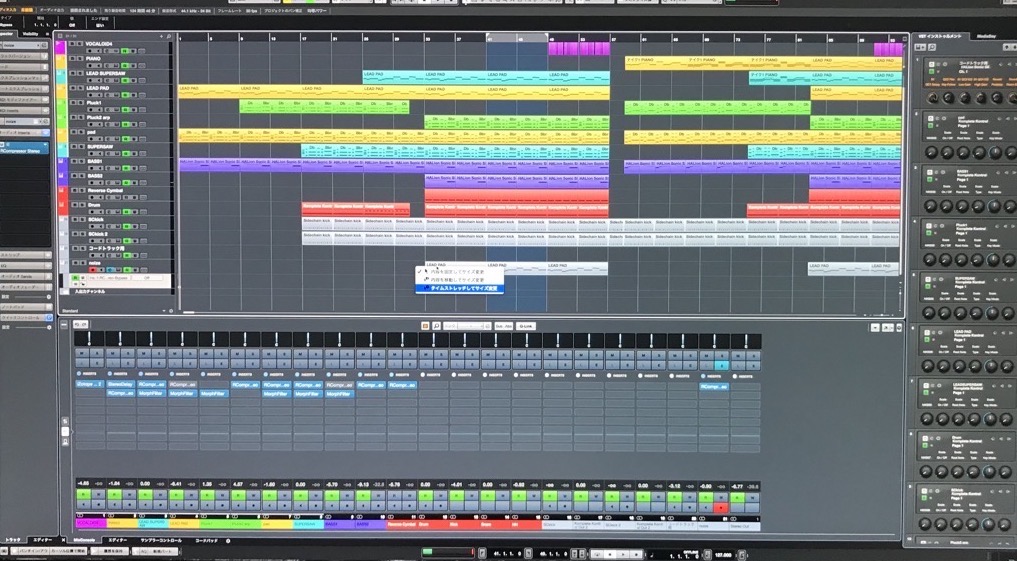Viewport: 1017px width, 561px height.
Task: Solo the PIANO track in track list
Action: point(80,58)
